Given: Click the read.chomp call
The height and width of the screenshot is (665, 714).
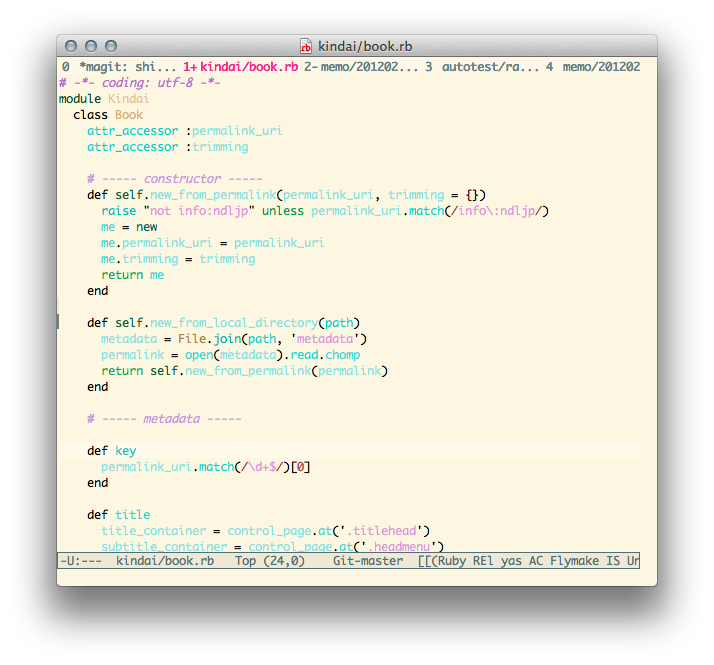Looking at the screenshot, I should tap(325, 355).
